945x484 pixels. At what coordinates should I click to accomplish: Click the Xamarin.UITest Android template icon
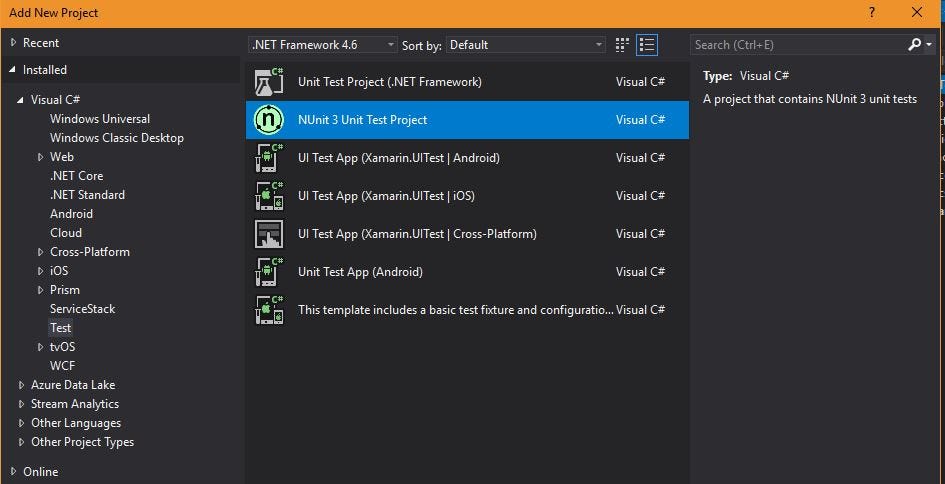270,158
